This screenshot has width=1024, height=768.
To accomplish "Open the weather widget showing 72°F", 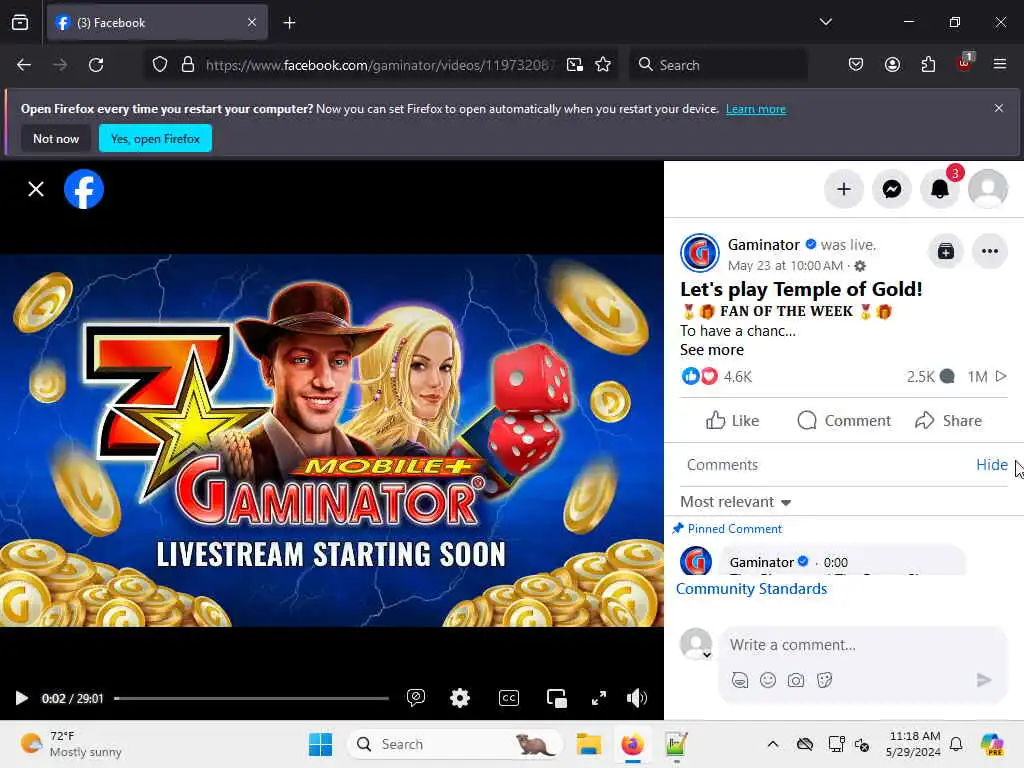I will [71, 744].
